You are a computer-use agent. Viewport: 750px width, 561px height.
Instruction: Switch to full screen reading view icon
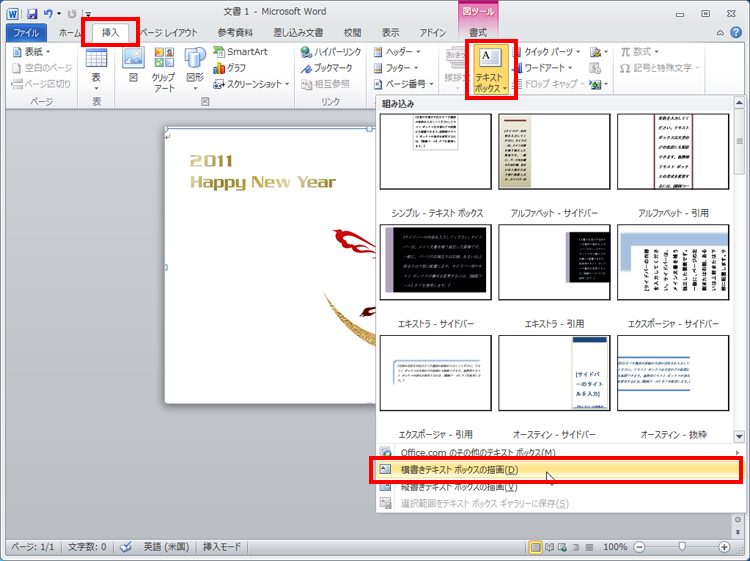pyautogui.click(x=550, y=547)
